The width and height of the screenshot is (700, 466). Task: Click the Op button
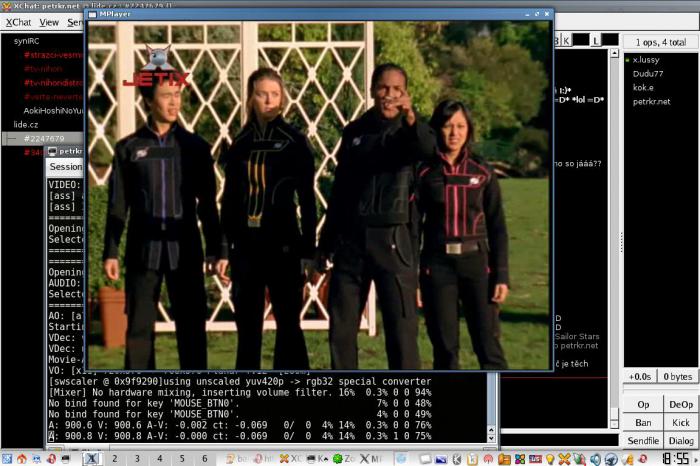tap(643, 404)
